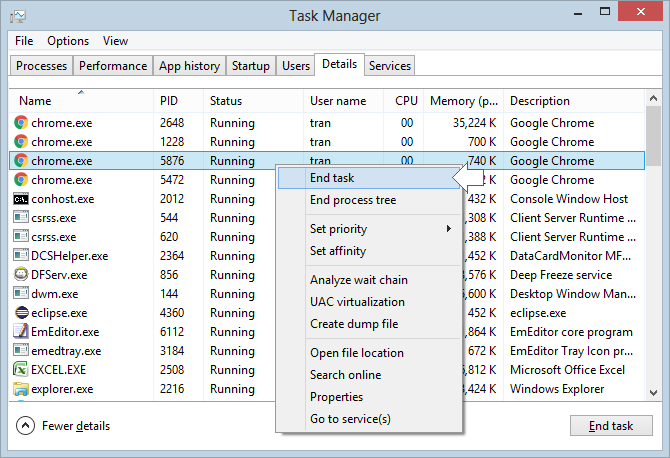The width and height of the screenshot is (670, 458).
Task: Select the explorer.exe row name
Action: click(x=62, y=389)
